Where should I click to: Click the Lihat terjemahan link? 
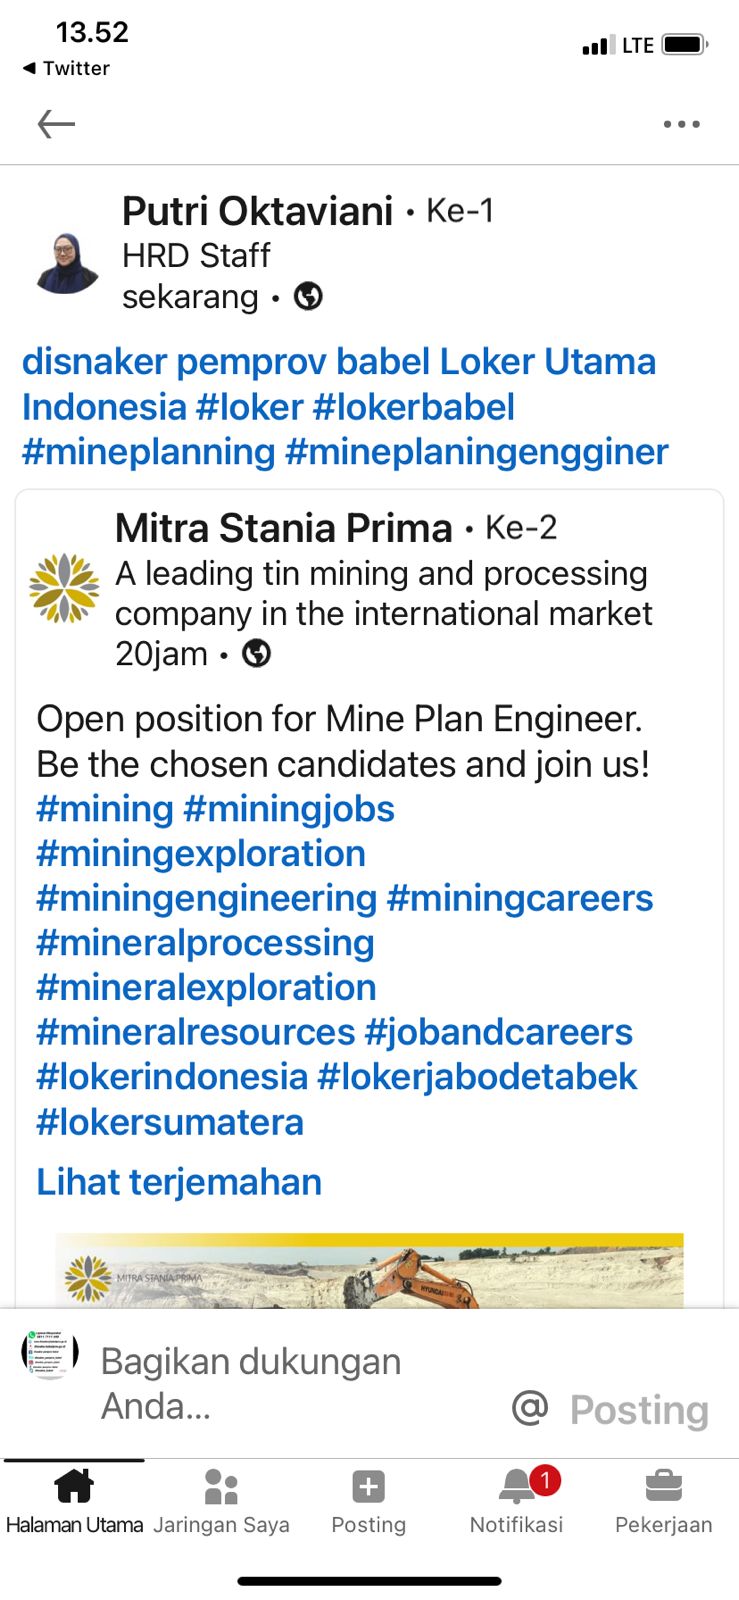click(x=179, y=1182)
